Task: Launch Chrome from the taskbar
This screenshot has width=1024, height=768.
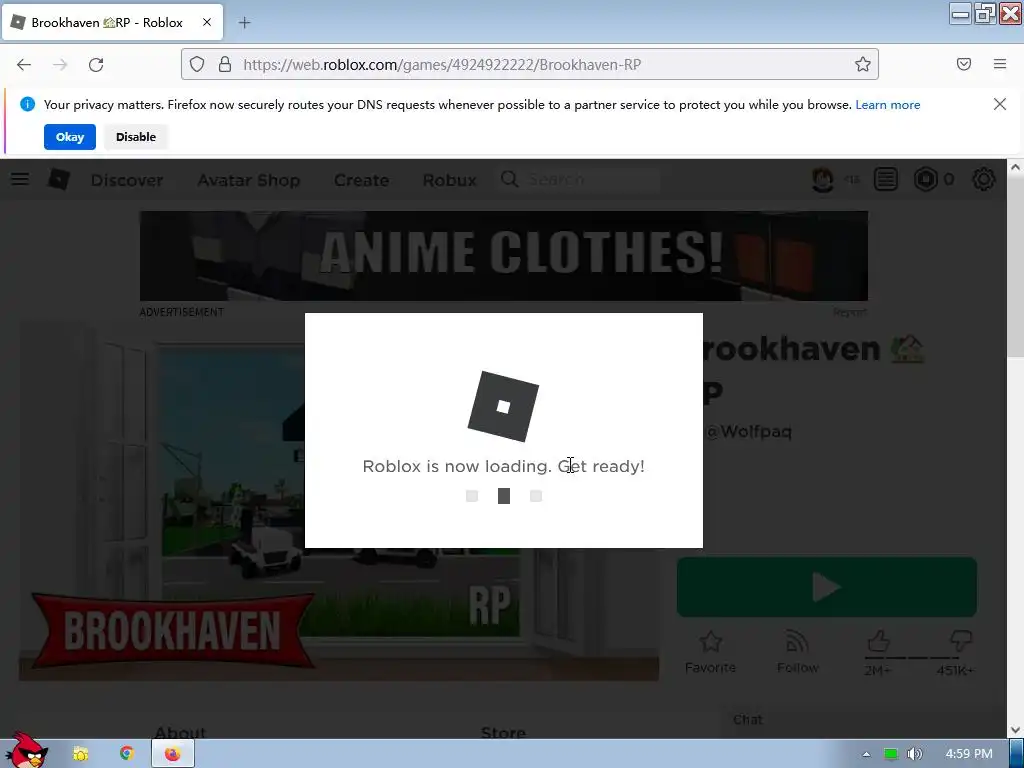Action: 127,754
